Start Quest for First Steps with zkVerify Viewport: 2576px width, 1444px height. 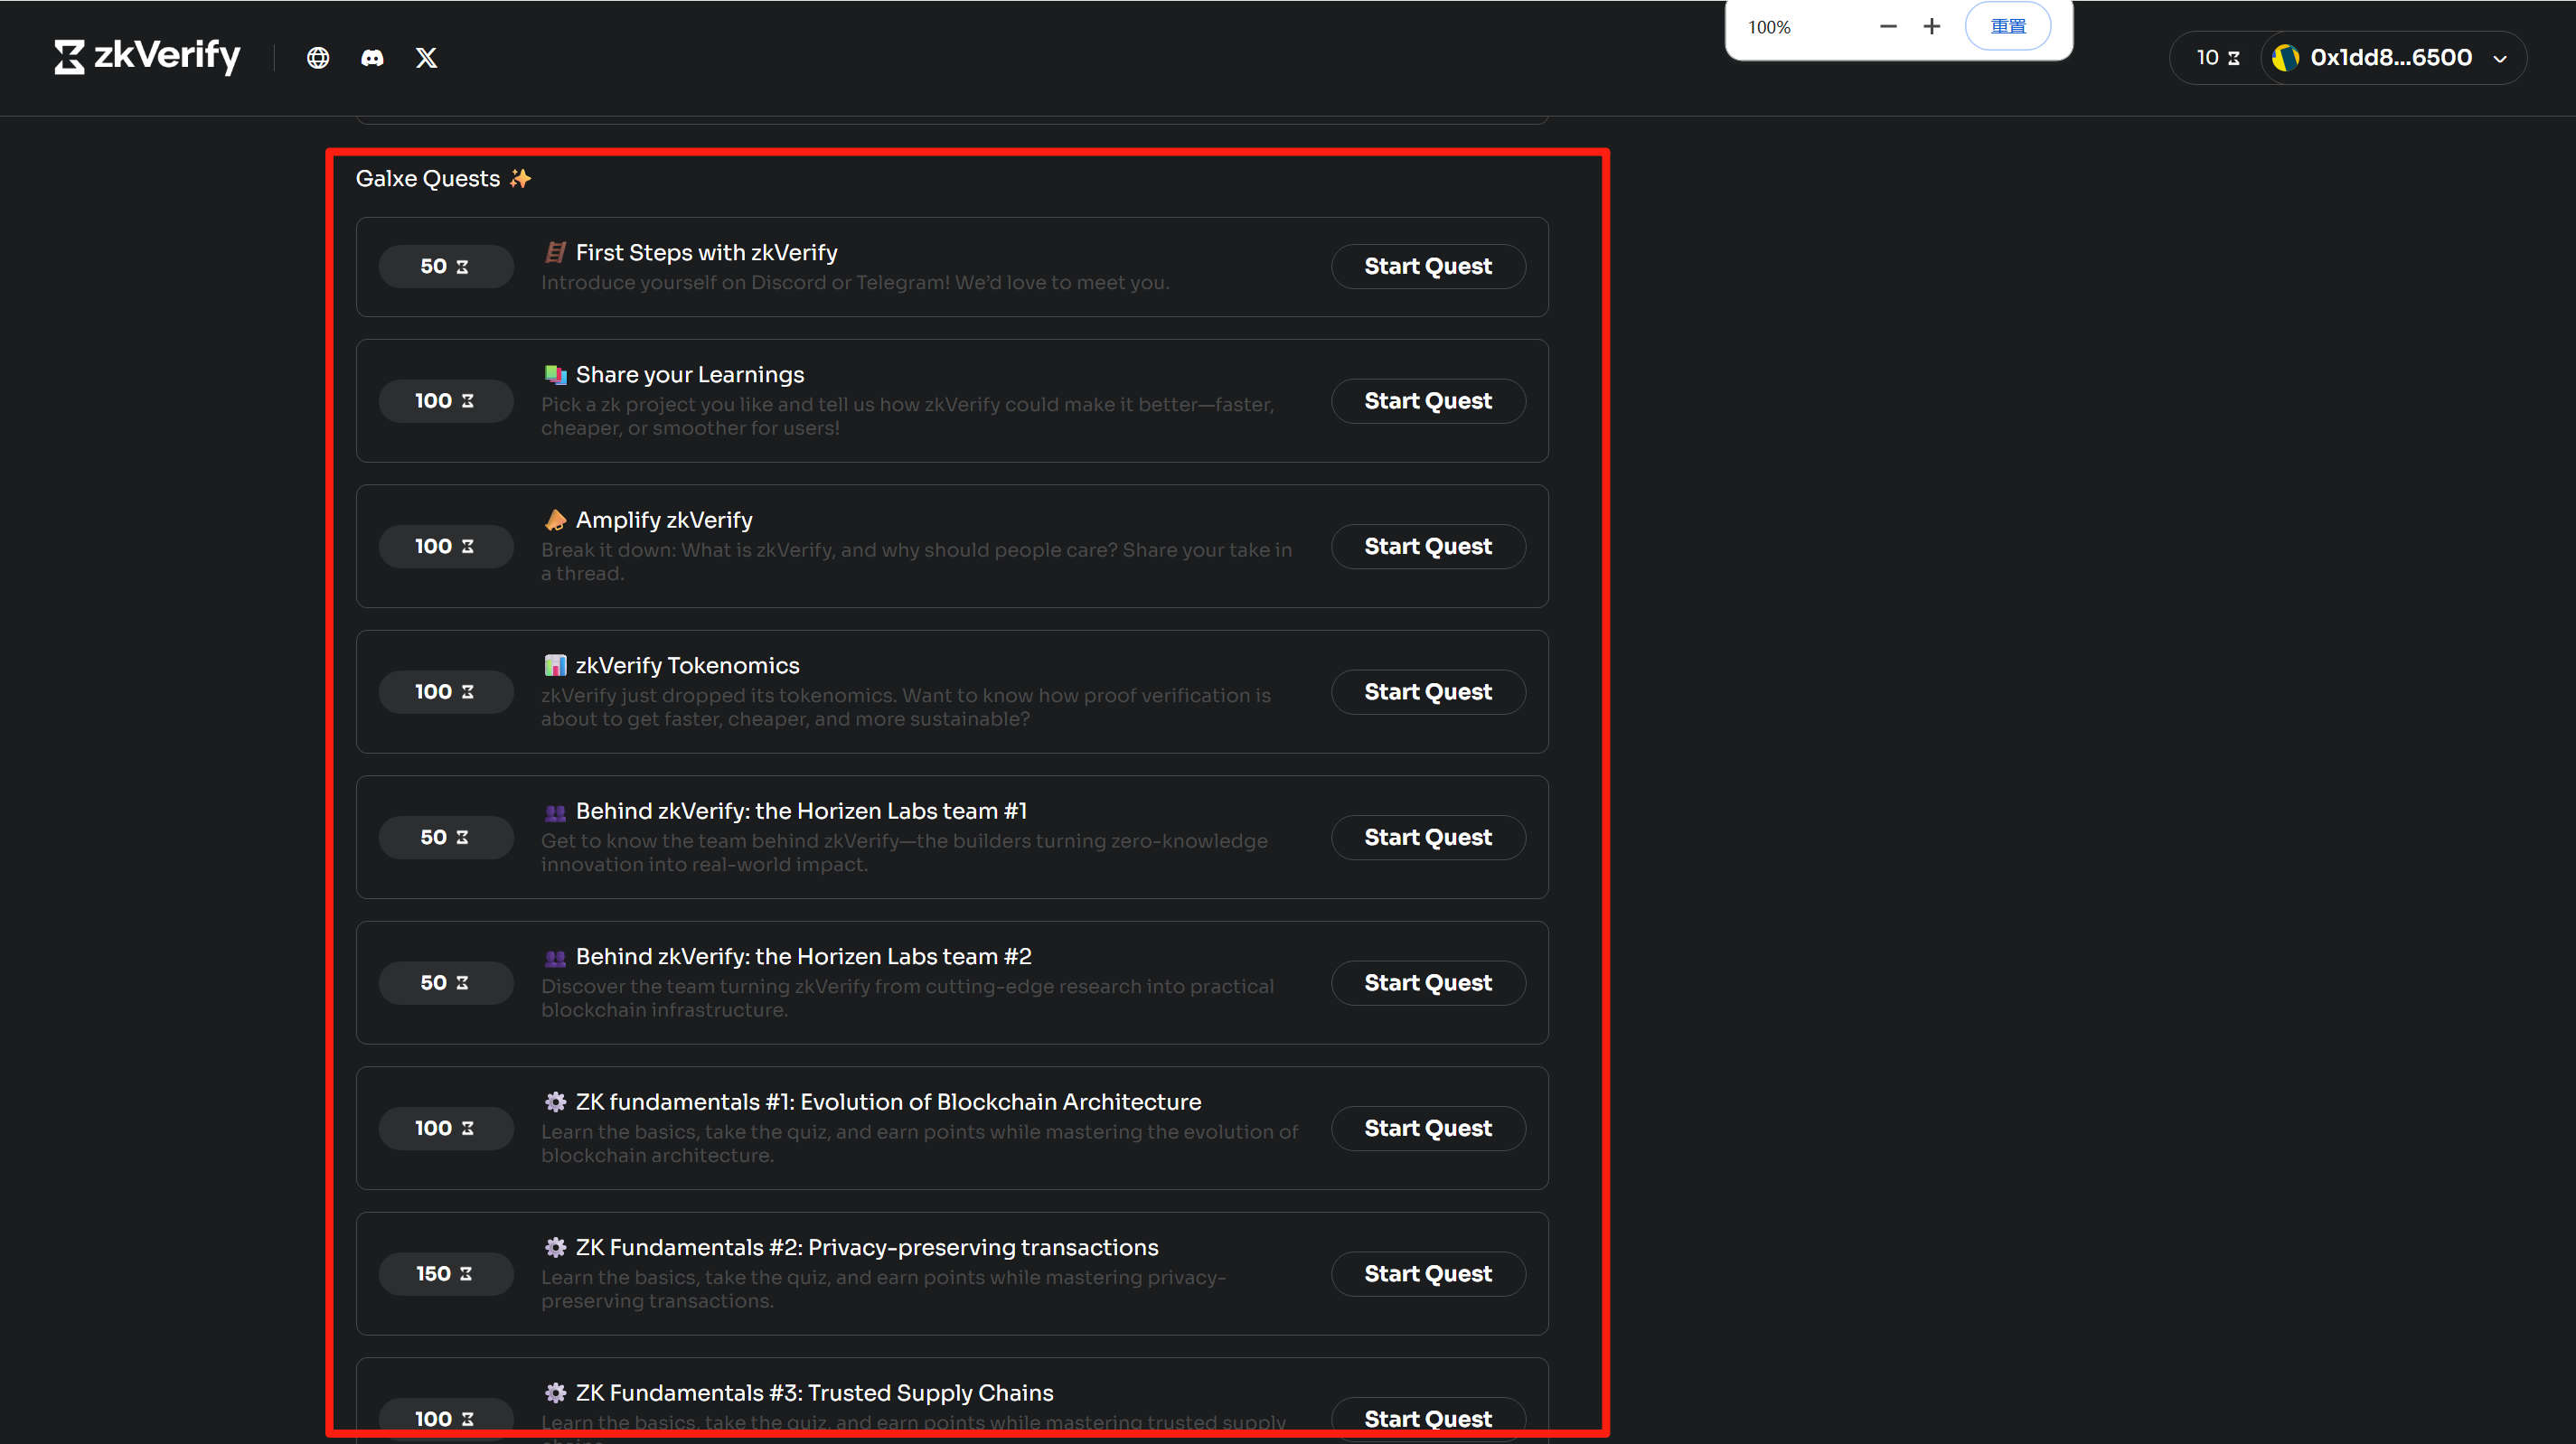[1428, 267]
